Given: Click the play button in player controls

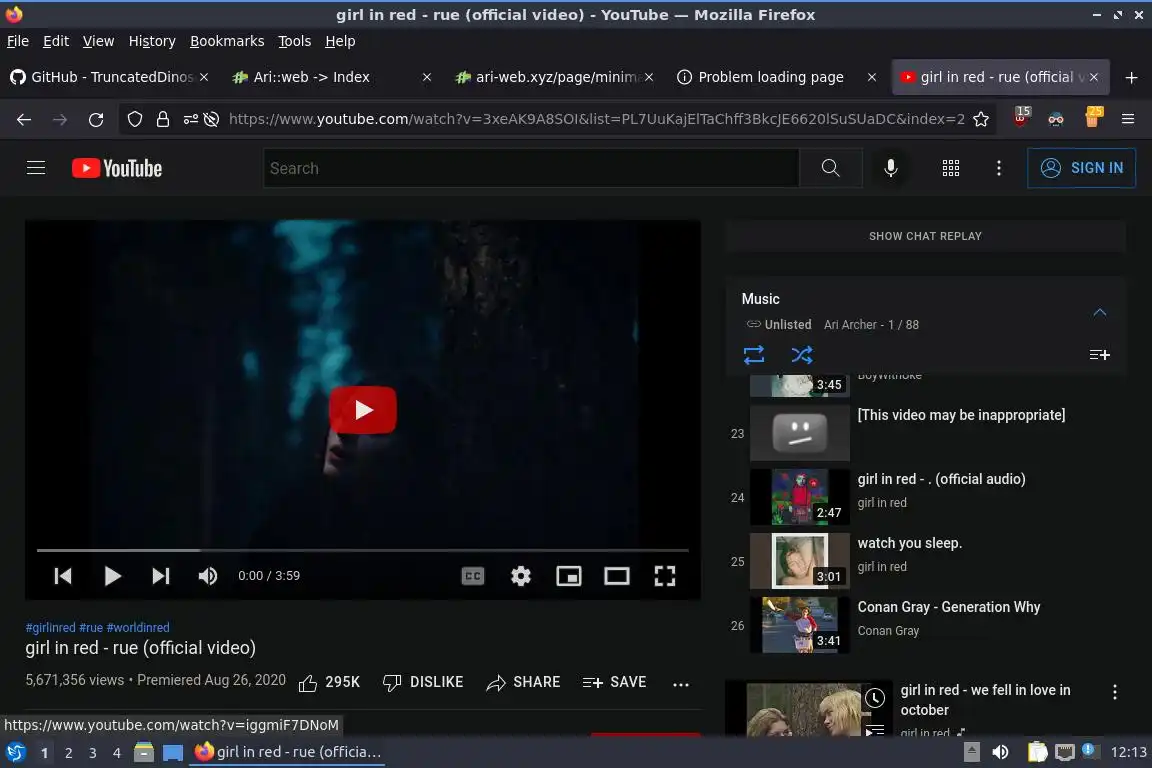Looking at the screenshot, I should 112,576.
